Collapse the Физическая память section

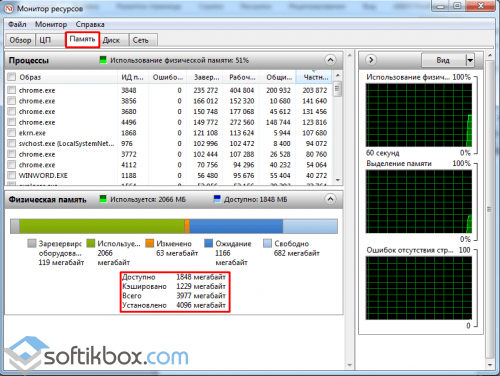pos(330,199)
